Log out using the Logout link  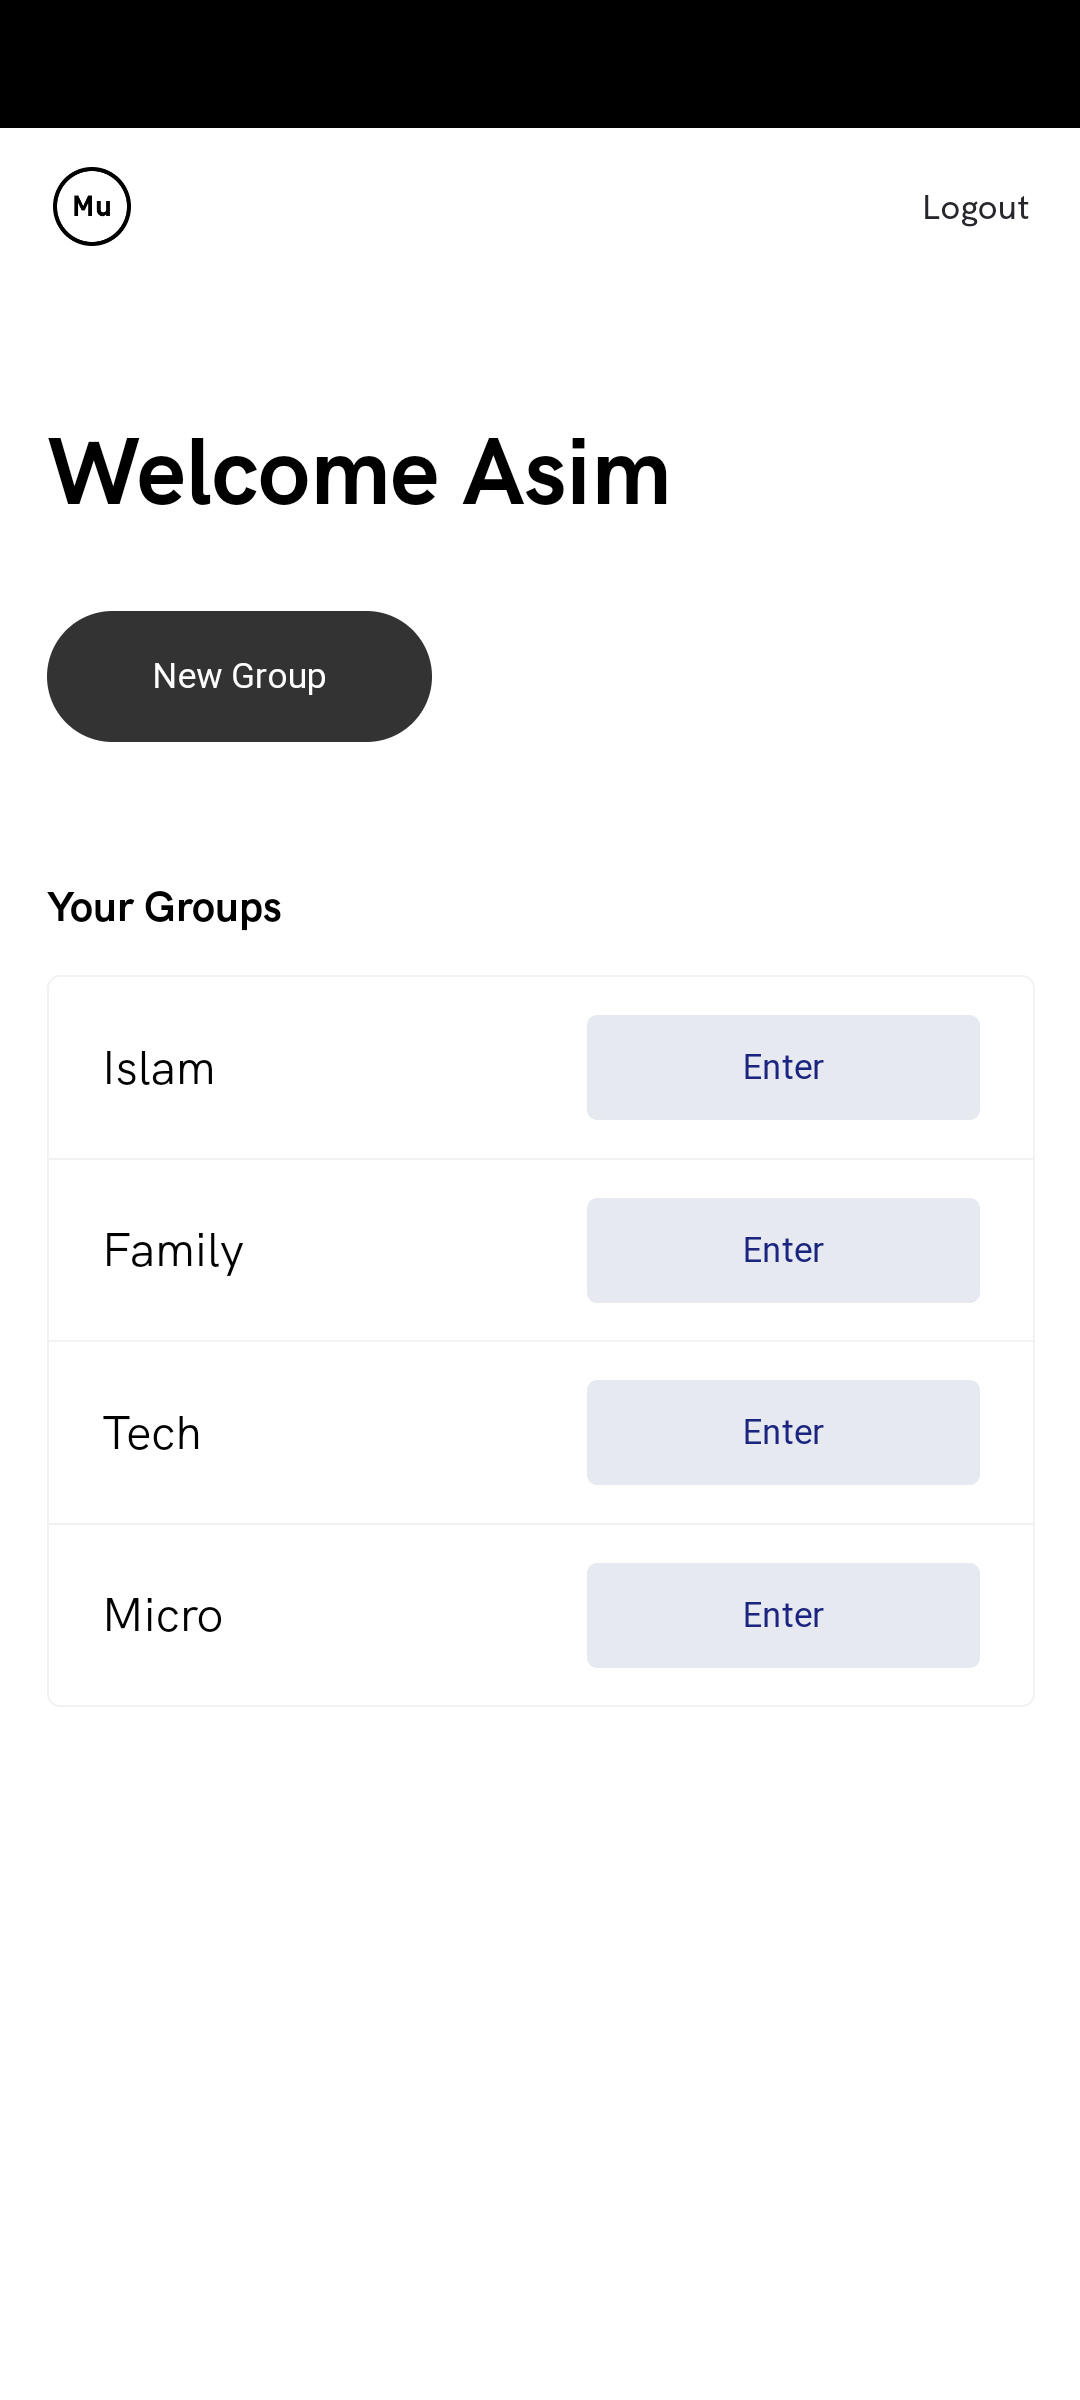coord(975,208)
